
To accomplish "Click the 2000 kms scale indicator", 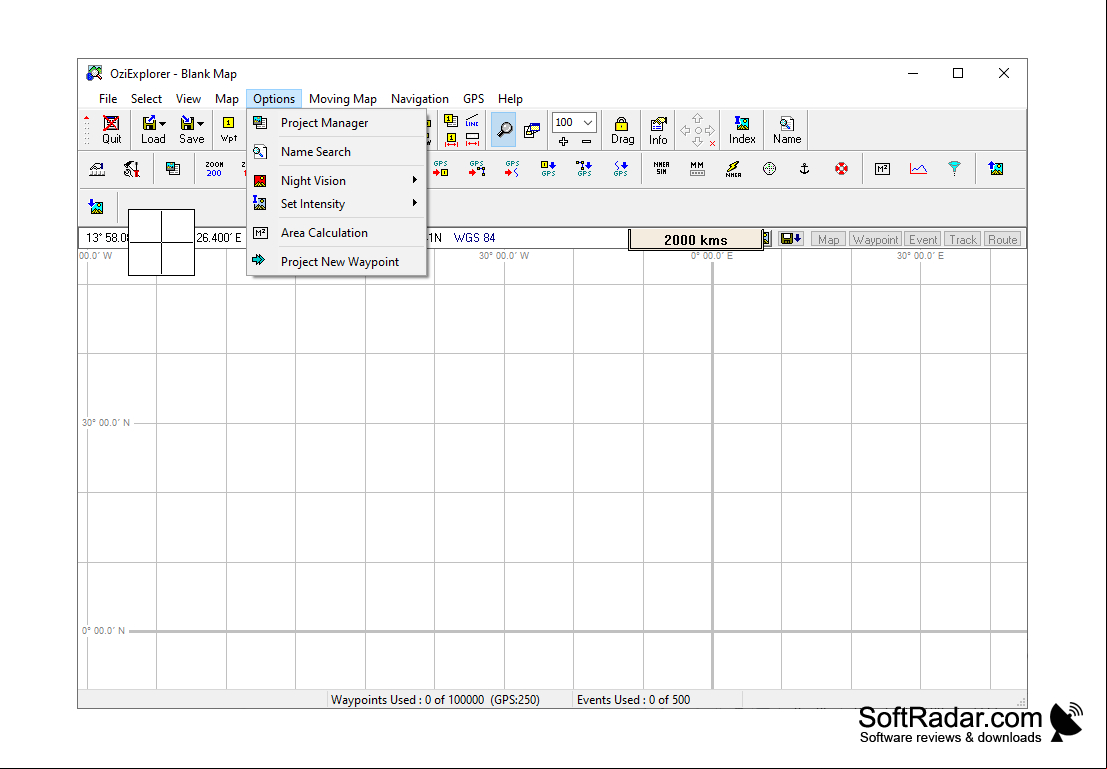I will click(x=695, y=240).
